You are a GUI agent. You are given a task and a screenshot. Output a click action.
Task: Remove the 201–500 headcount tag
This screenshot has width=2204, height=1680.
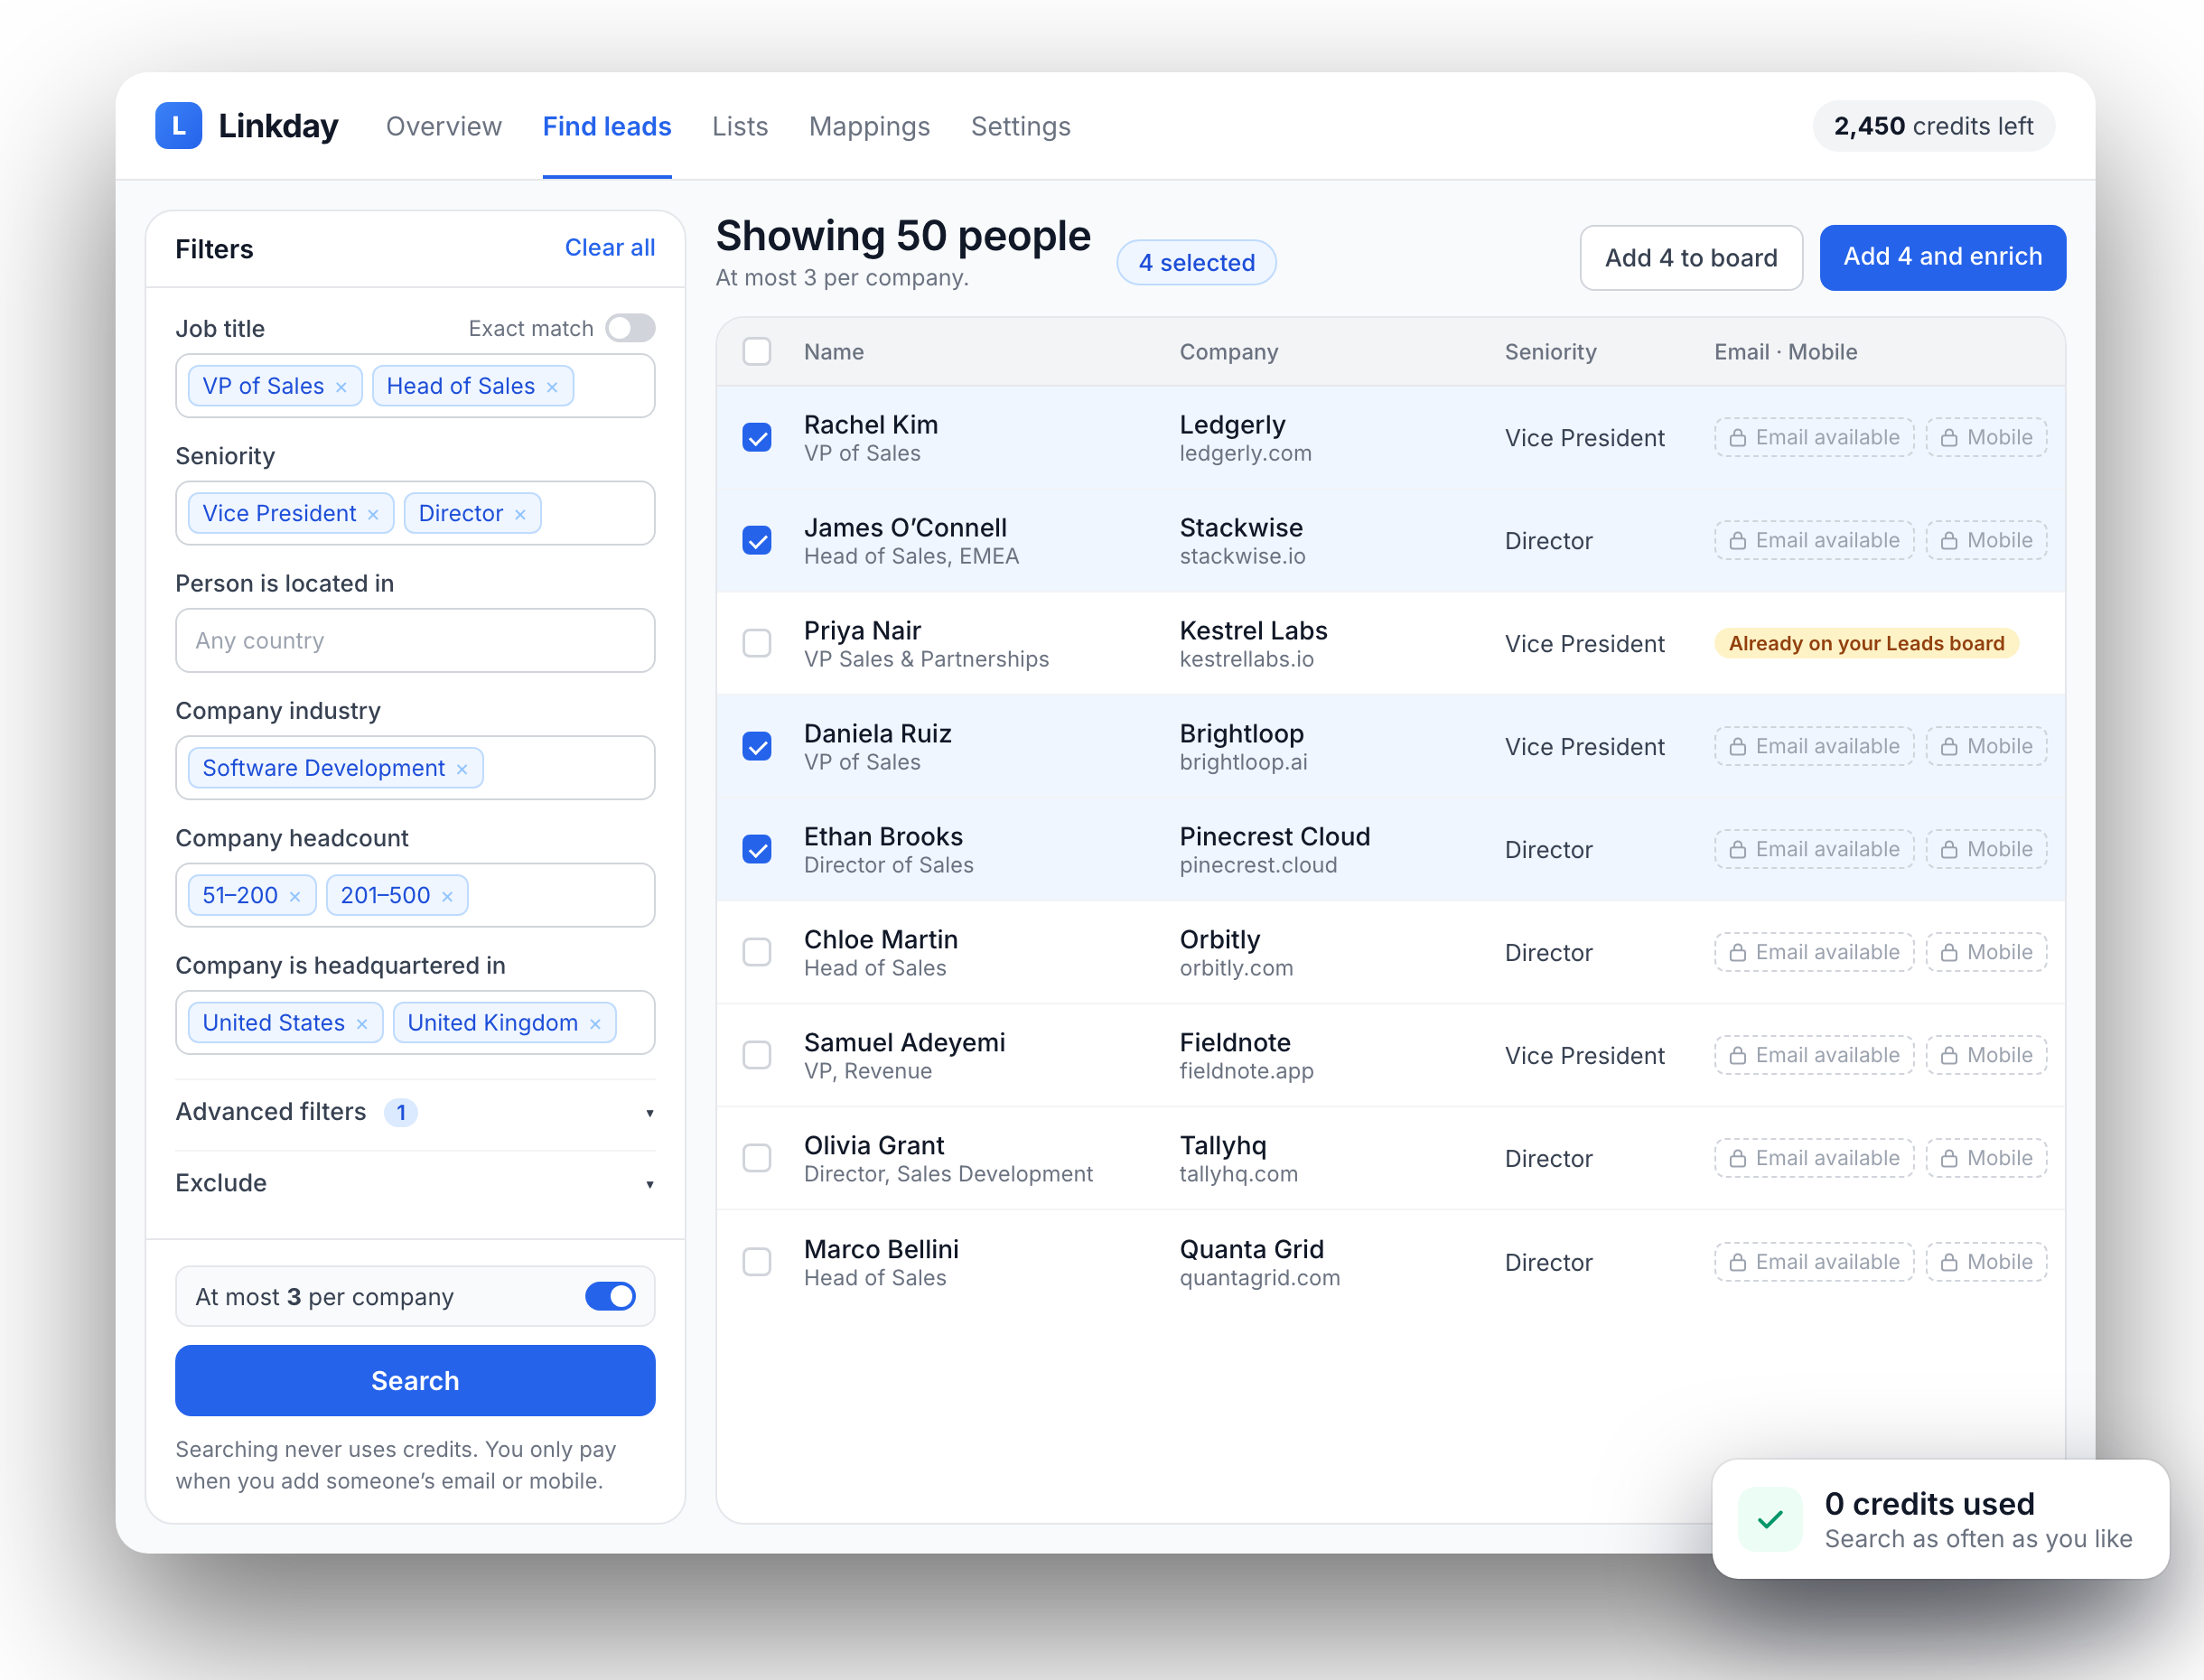(x=447, y=896)
